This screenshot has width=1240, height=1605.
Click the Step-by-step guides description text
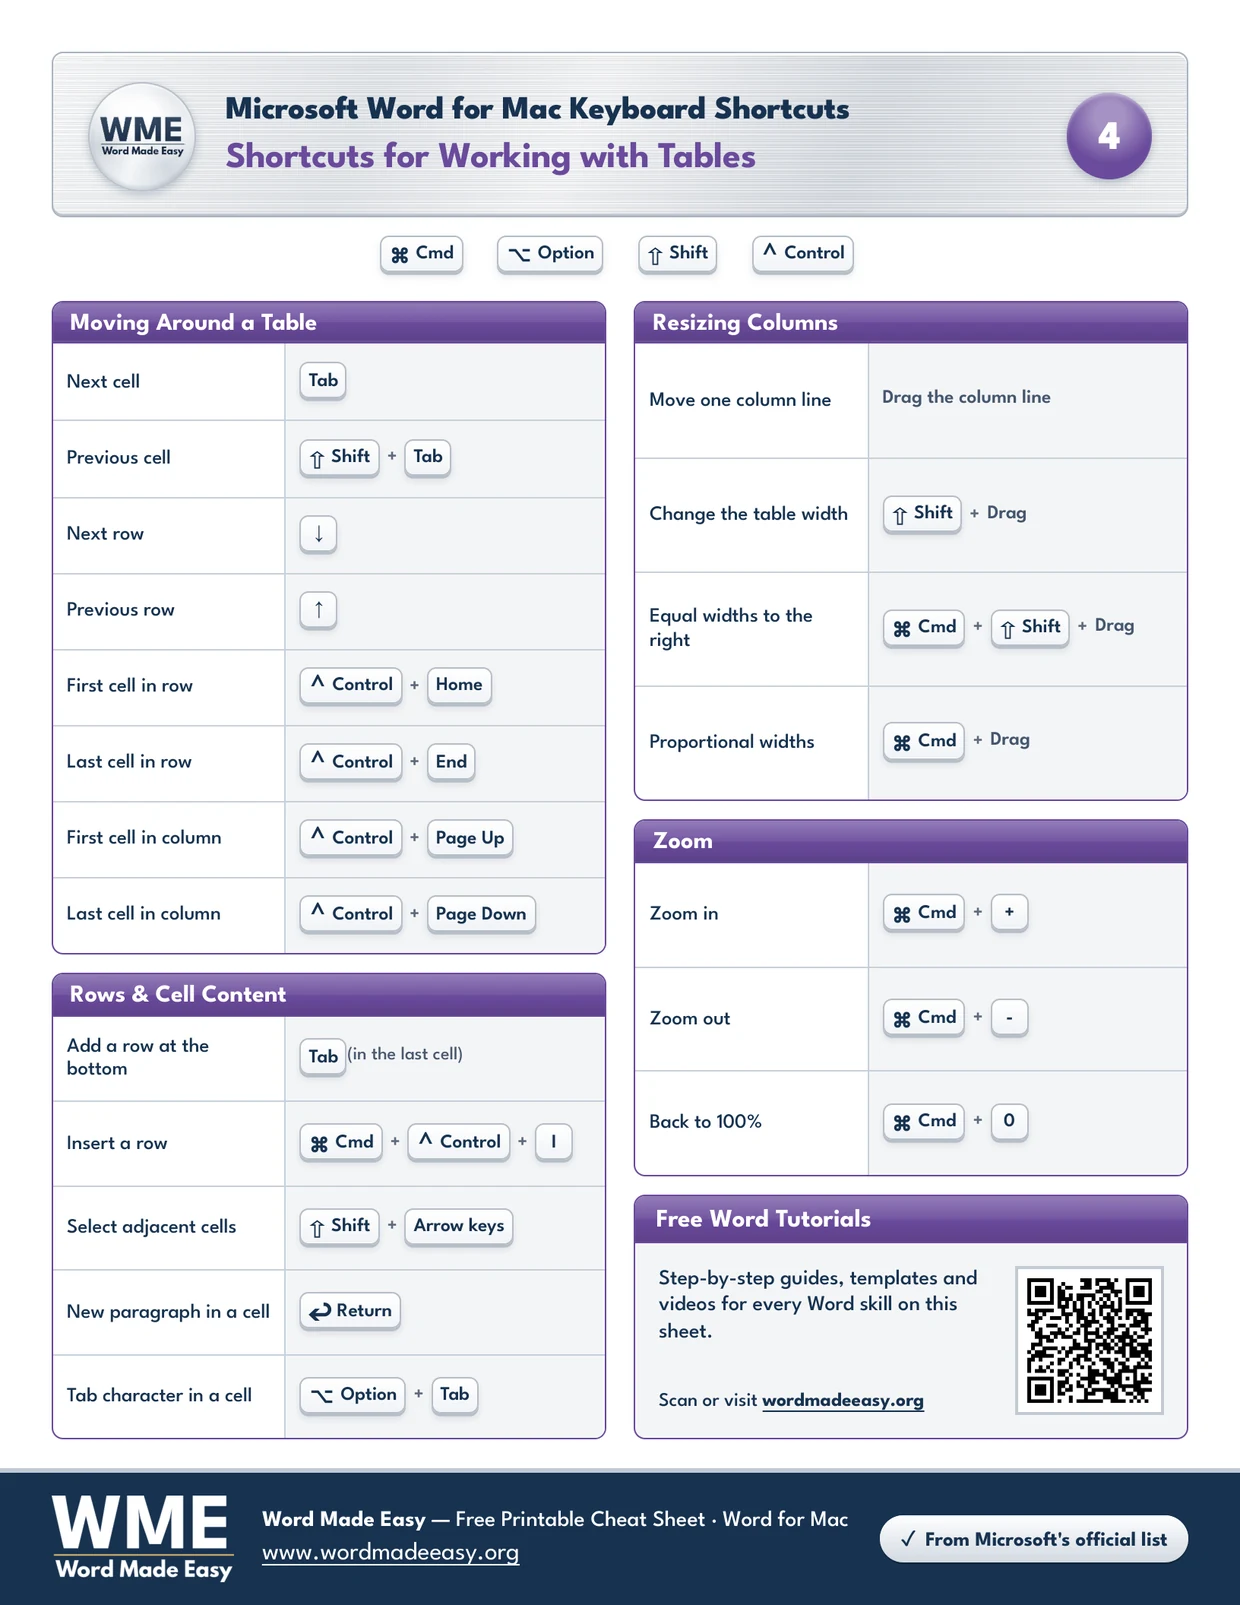[818, 1304]
